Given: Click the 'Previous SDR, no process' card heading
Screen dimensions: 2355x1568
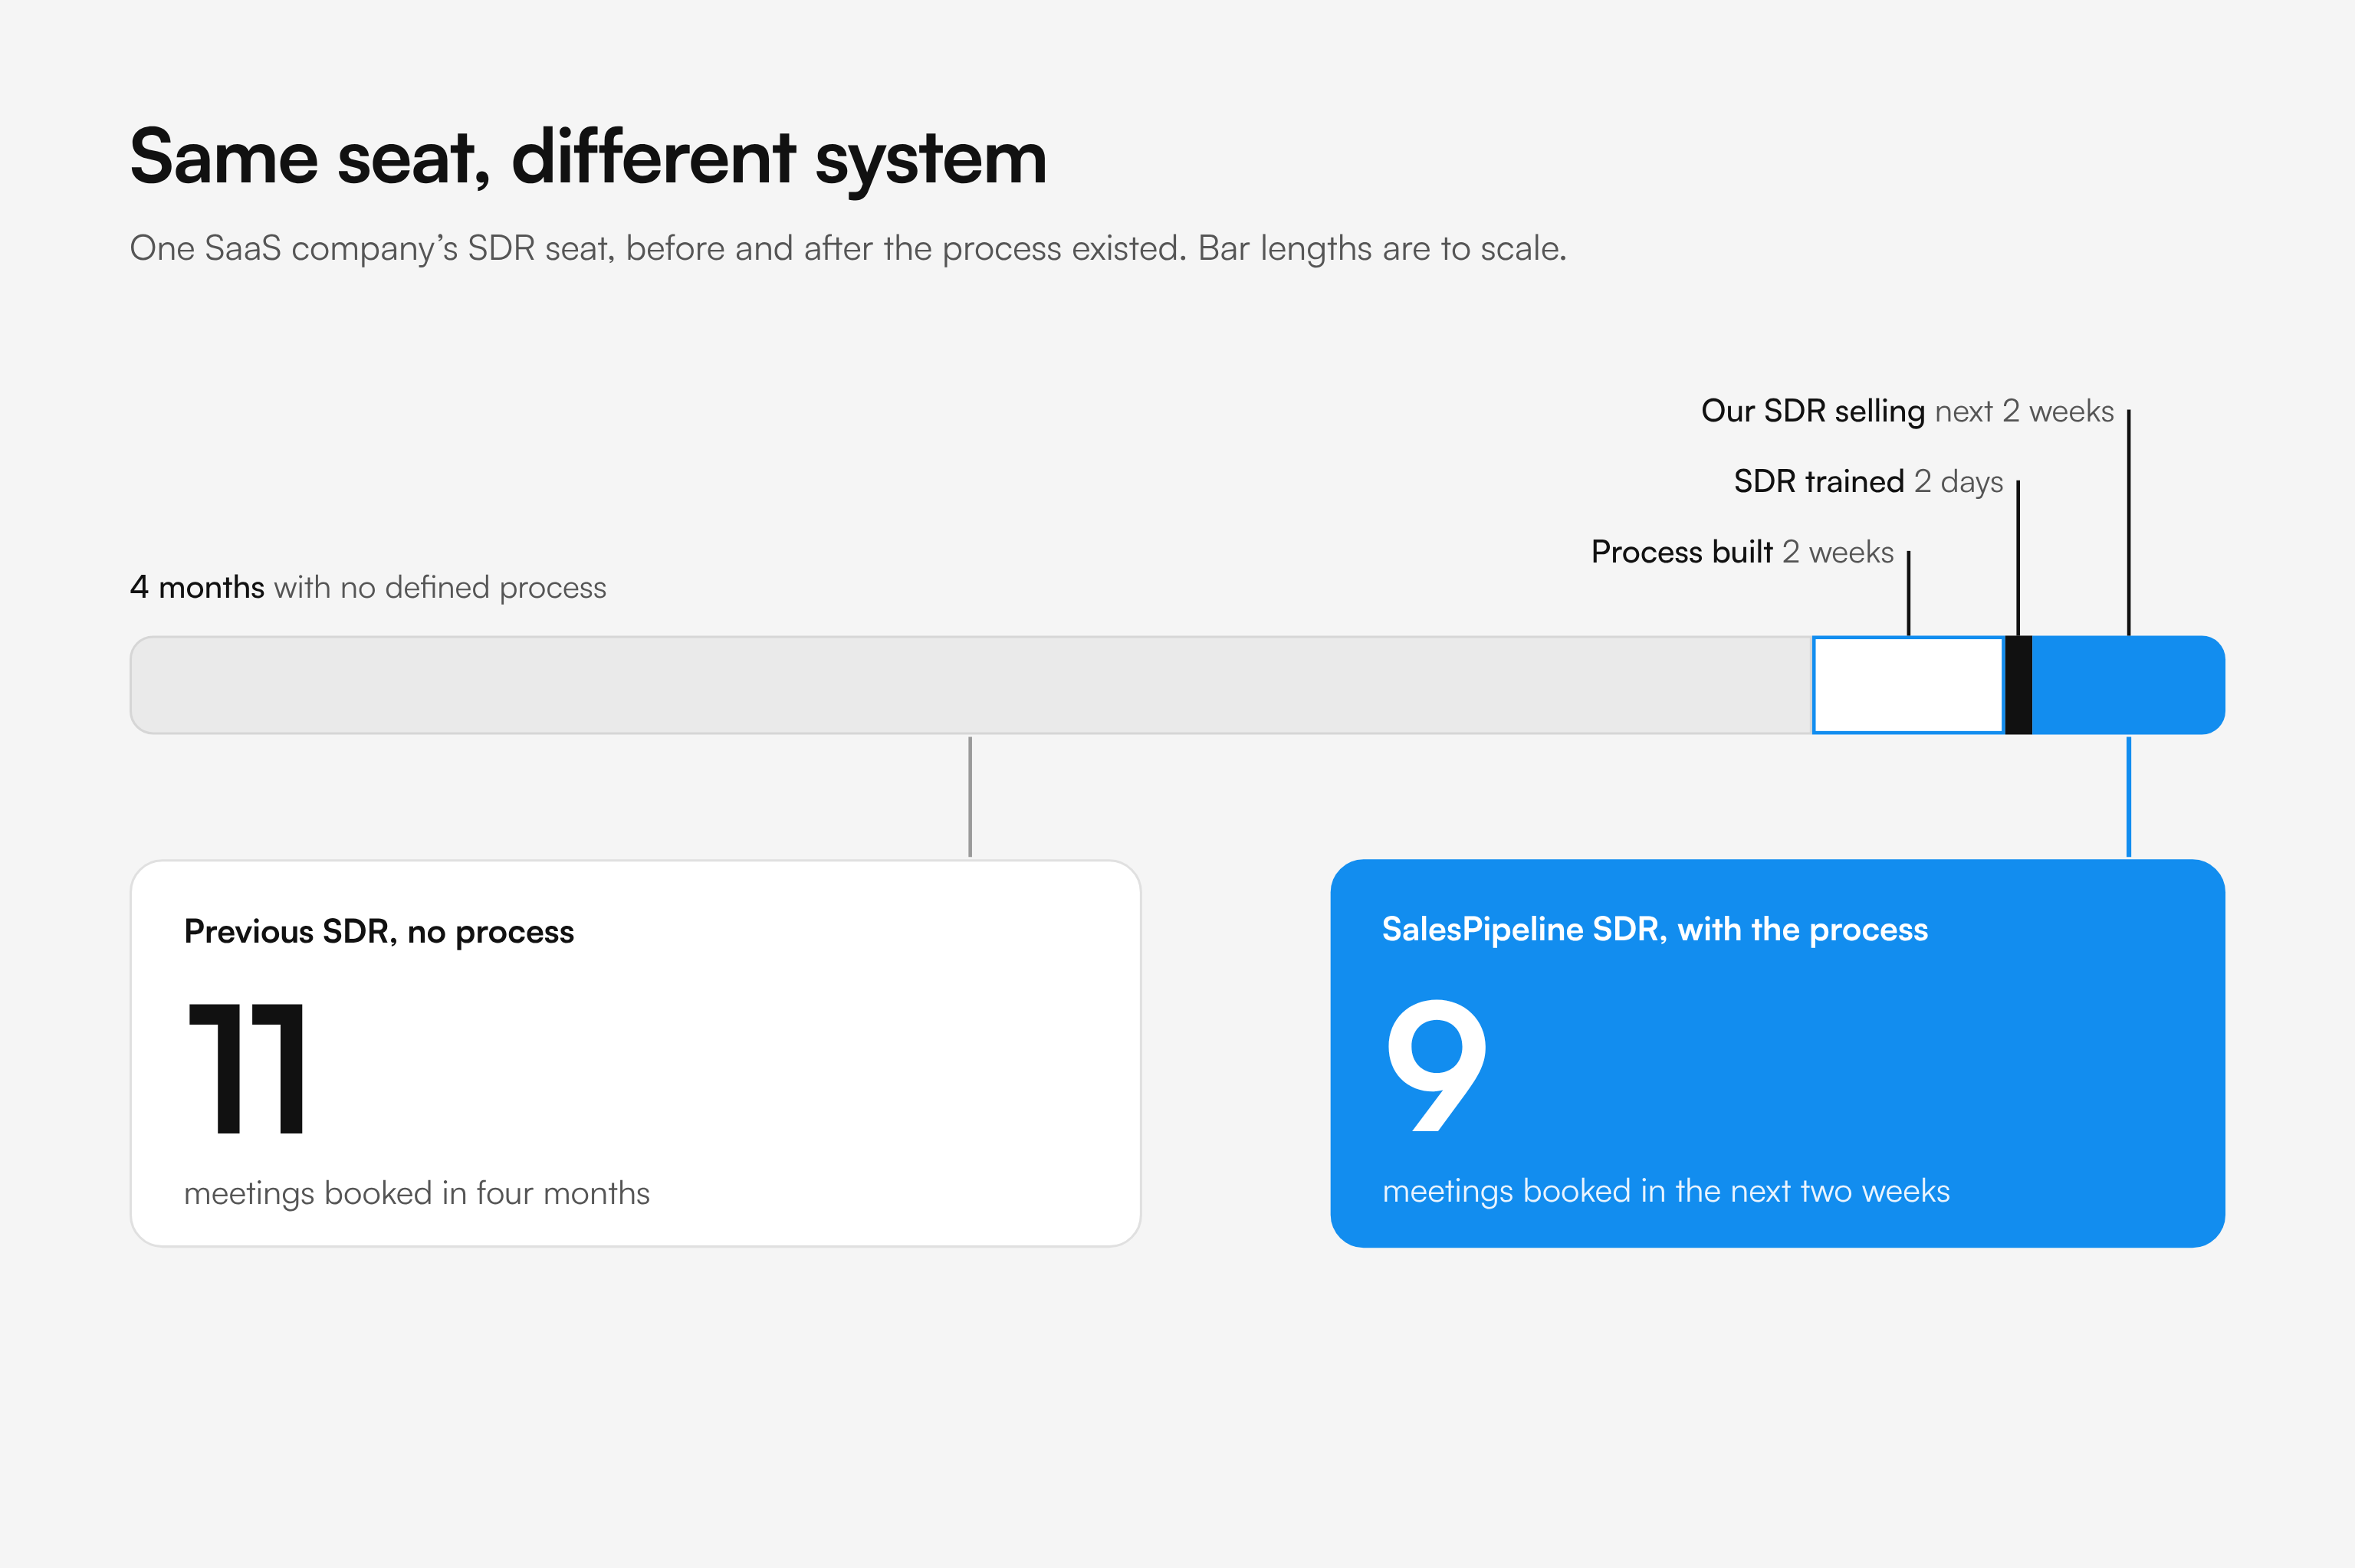Looking at the screenshot, I should [x=379, y=932].
